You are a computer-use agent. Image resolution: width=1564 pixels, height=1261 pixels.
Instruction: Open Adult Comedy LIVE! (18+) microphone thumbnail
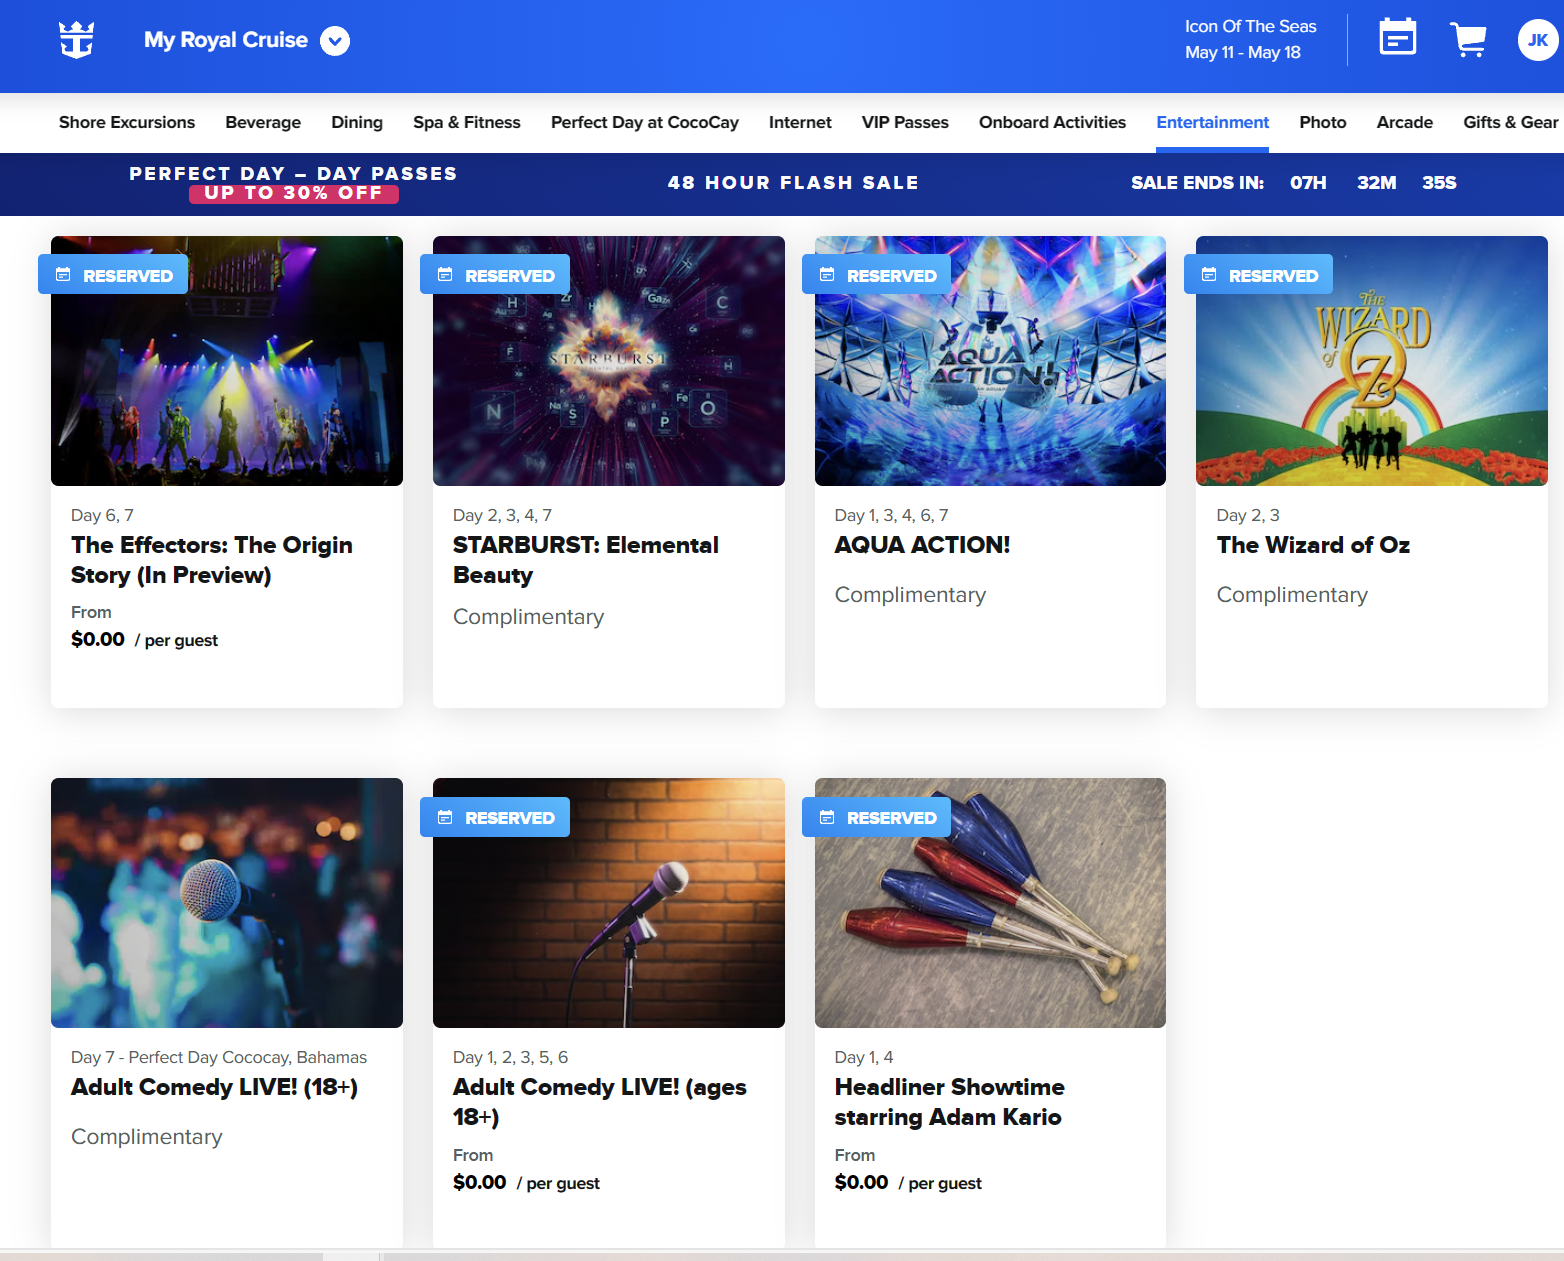click(x=227, y=903)
